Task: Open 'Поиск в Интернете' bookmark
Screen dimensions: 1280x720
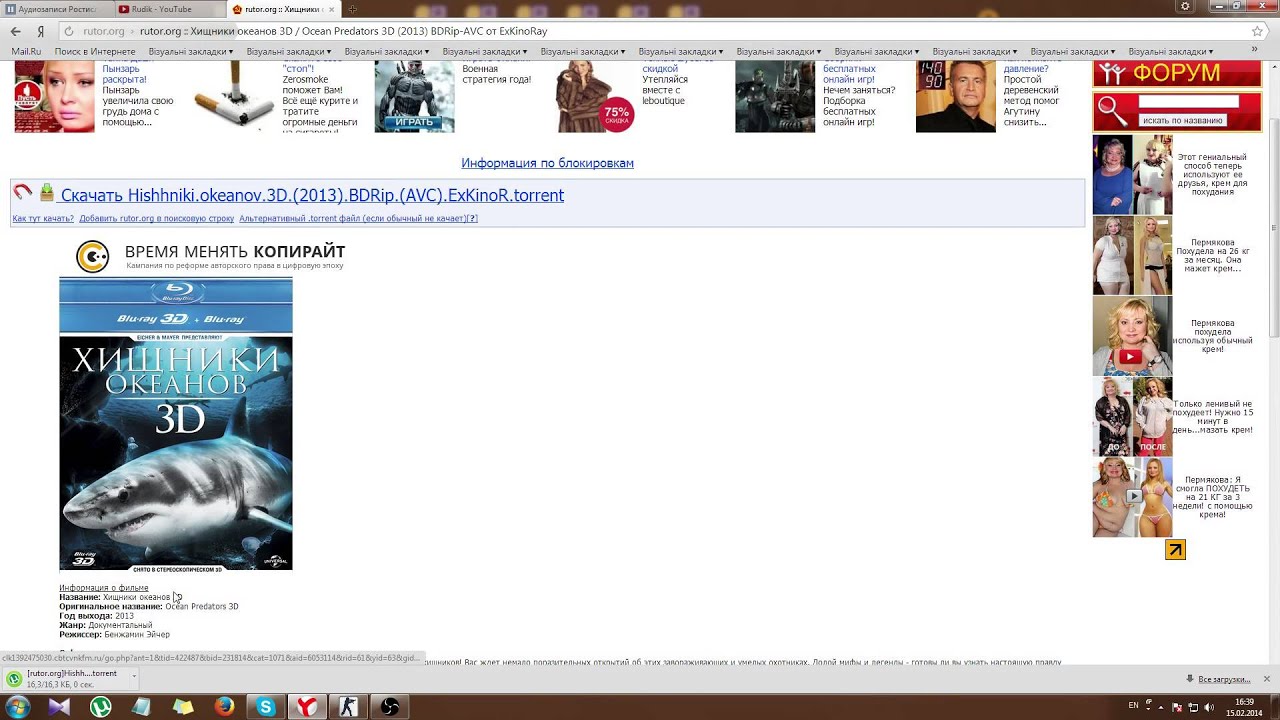Action: click(x=95, y=51)
